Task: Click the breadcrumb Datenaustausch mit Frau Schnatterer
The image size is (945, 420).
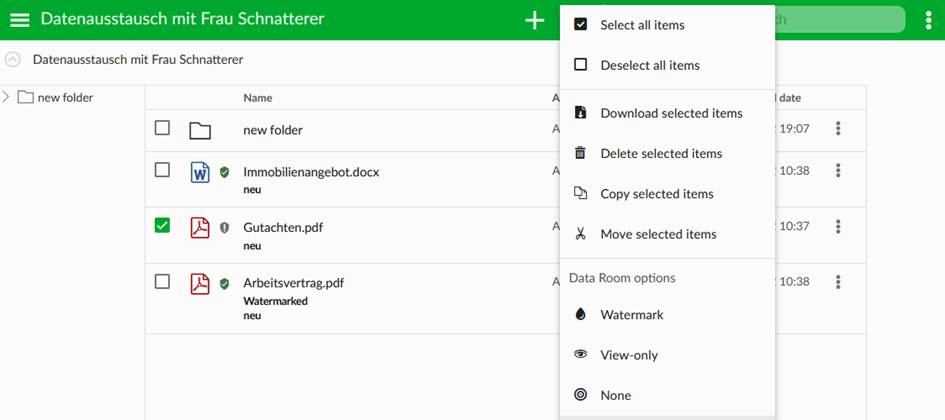Action: 138,60
